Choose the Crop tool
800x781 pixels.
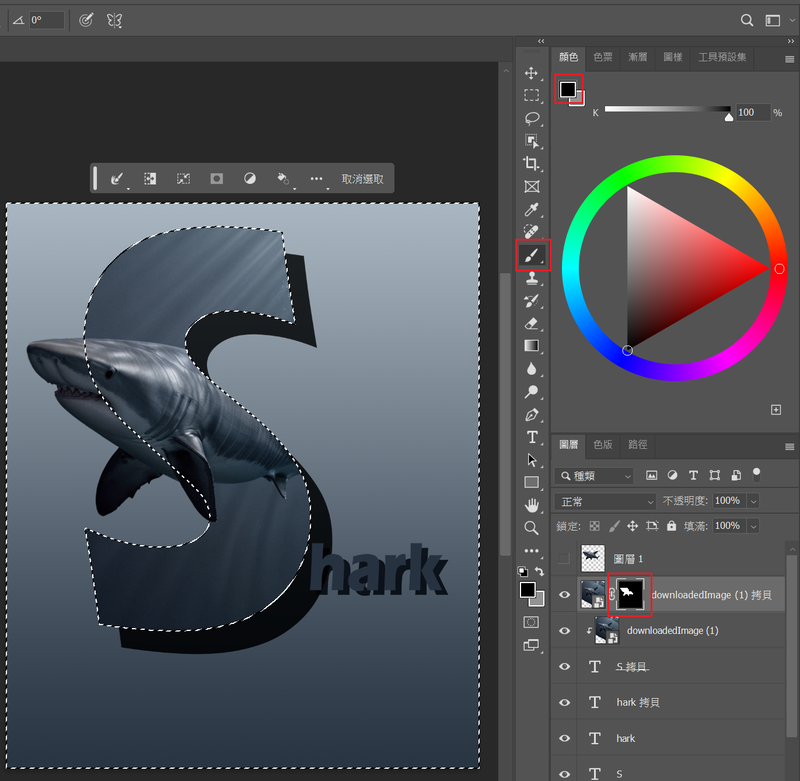[x=532, y=163]
